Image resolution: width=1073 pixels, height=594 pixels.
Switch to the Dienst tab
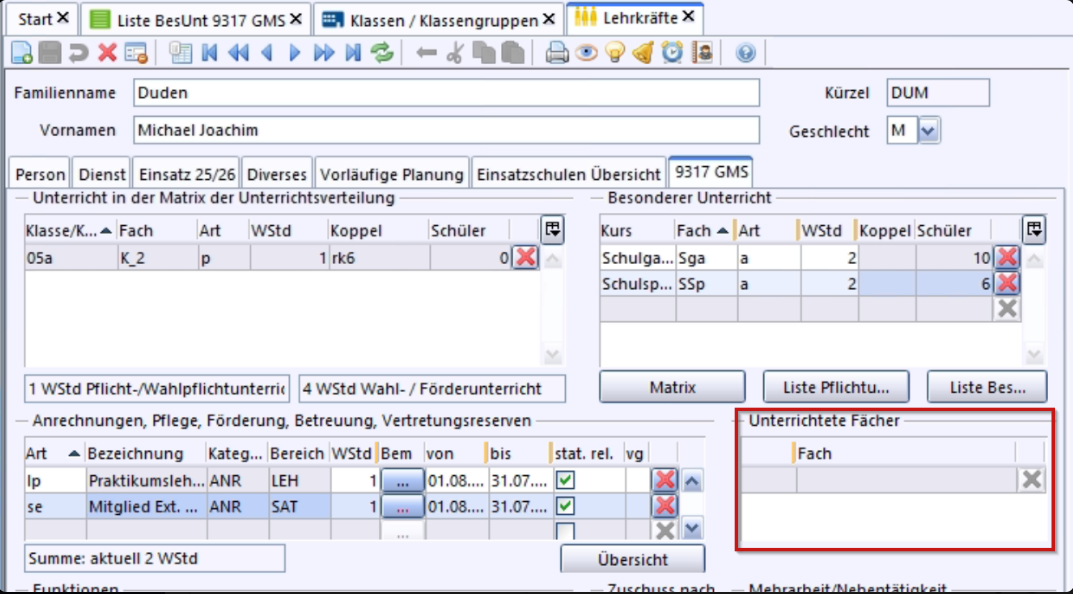(102, 174)
